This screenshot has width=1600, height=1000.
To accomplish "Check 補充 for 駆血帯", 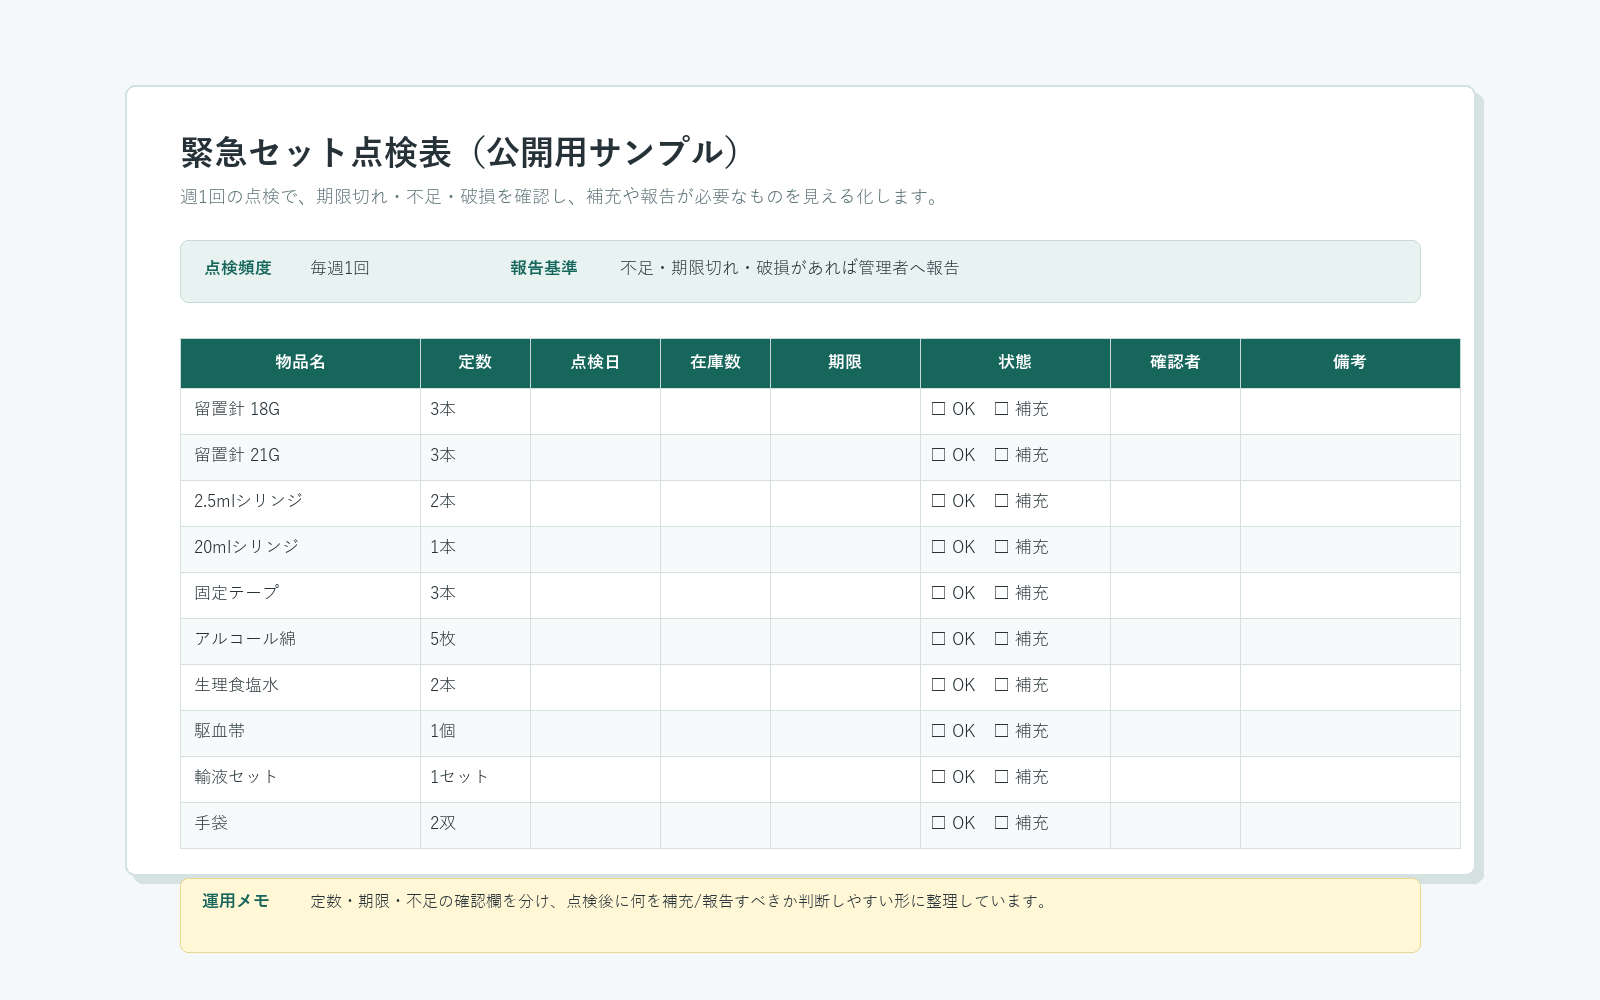I will pyautogui.click(x=1001, y=731).
